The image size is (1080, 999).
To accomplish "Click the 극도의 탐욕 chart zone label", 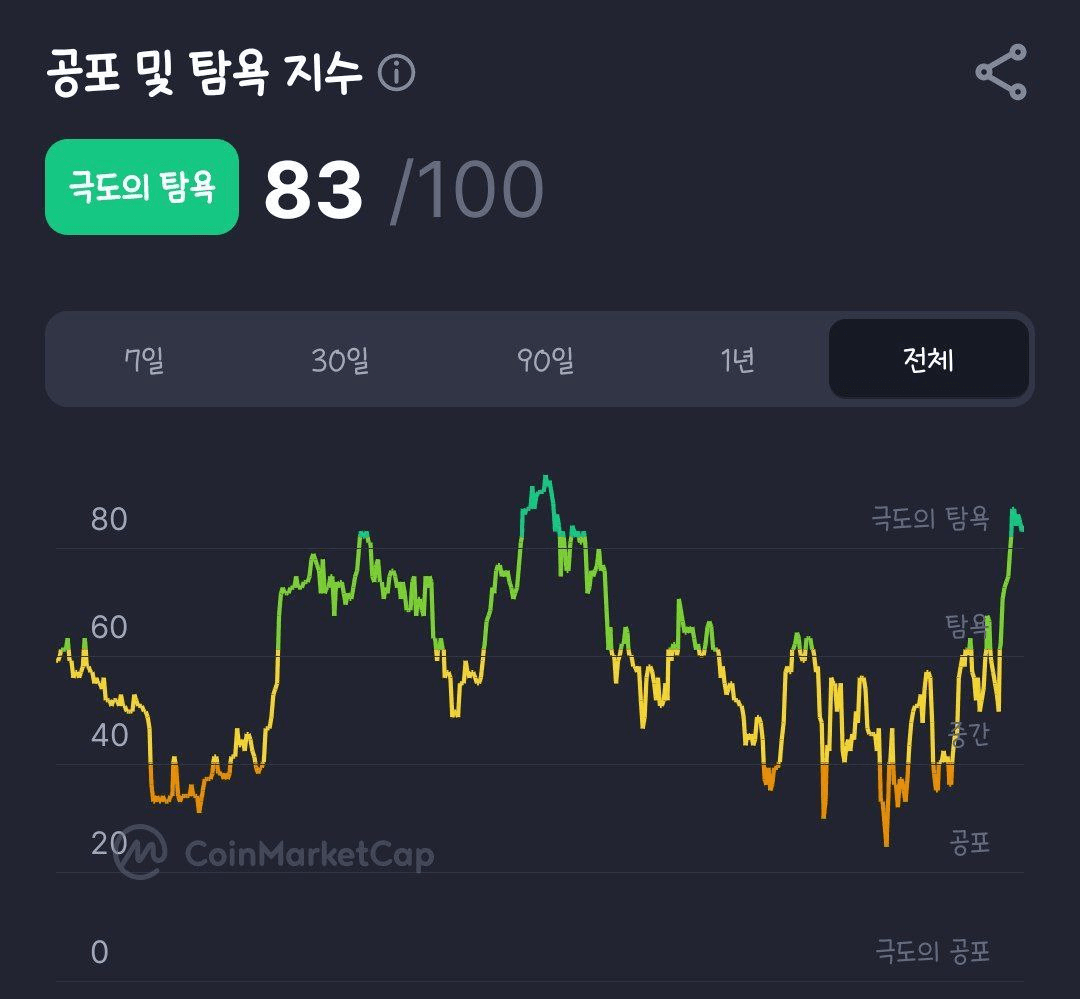I will [931, 518].
